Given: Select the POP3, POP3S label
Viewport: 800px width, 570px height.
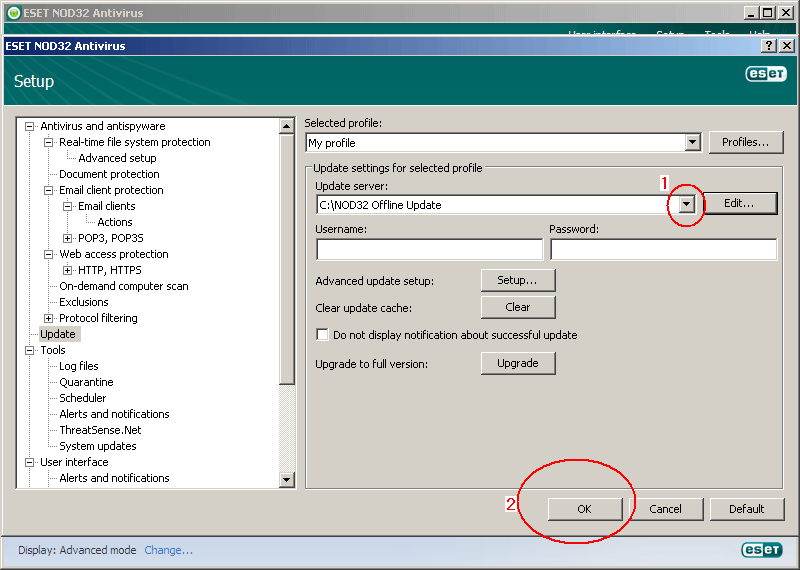Looking at the screenshot, I should [x=111, y=238].
